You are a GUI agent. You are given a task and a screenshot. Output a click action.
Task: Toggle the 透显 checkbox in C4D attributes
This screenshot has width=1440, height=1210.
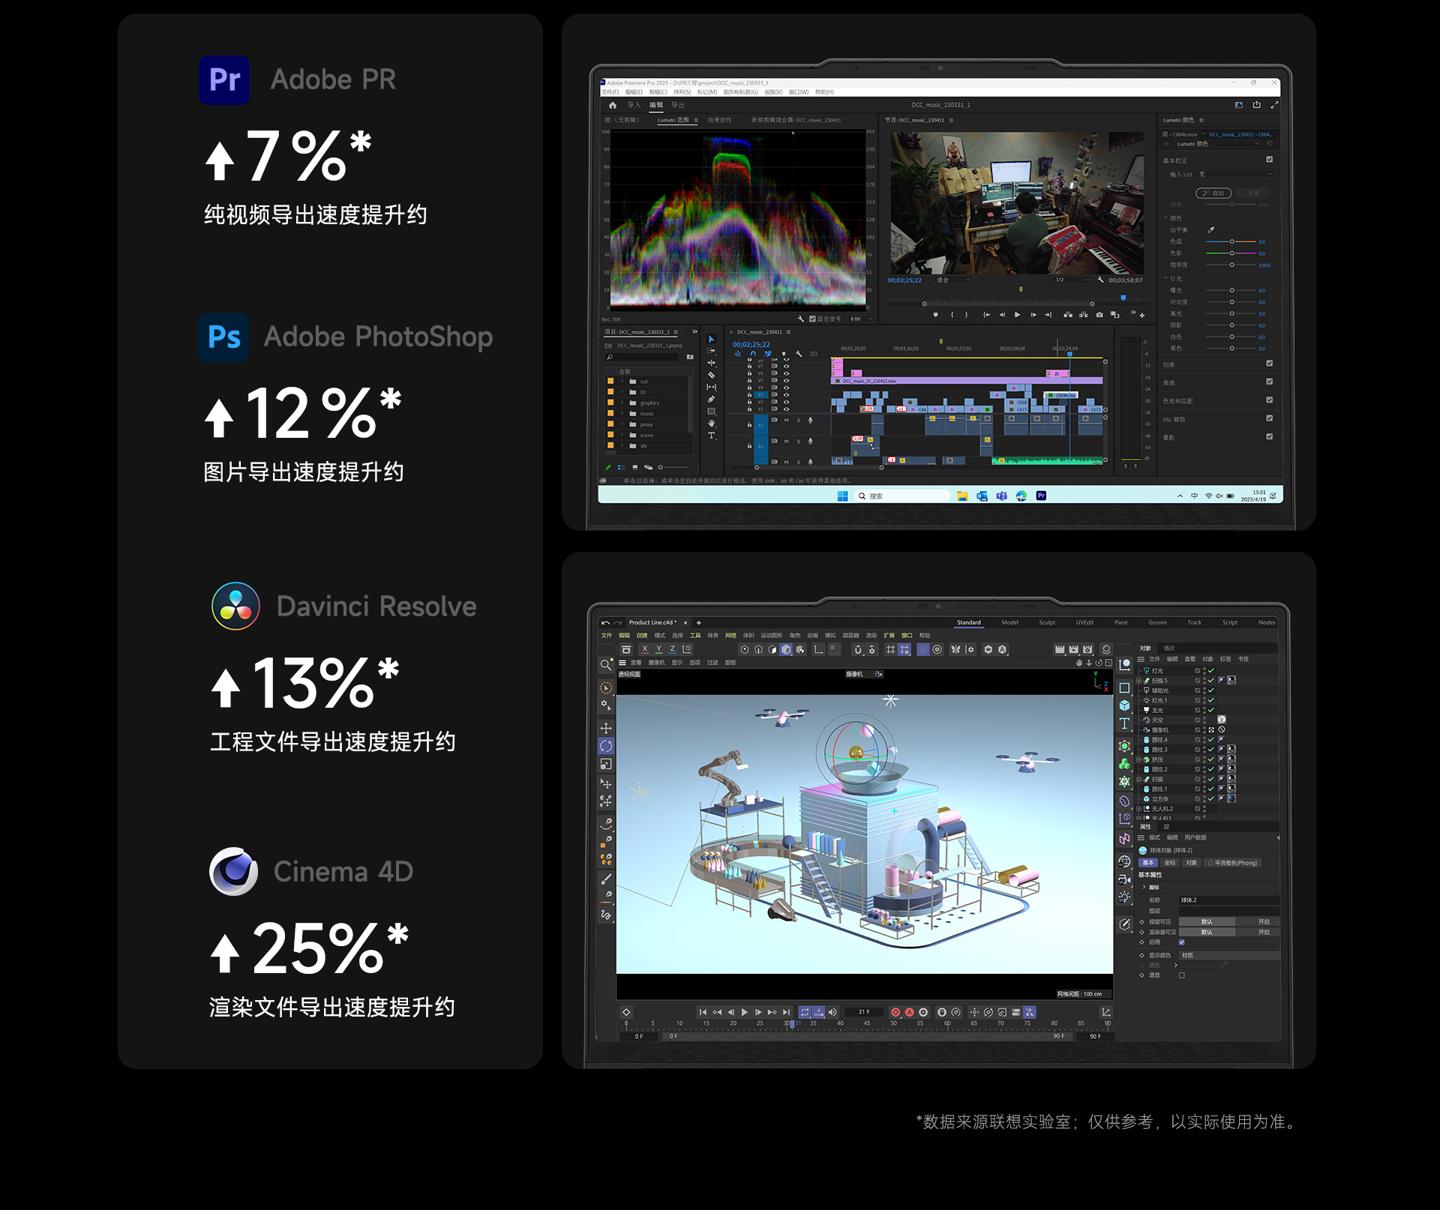1181,975
